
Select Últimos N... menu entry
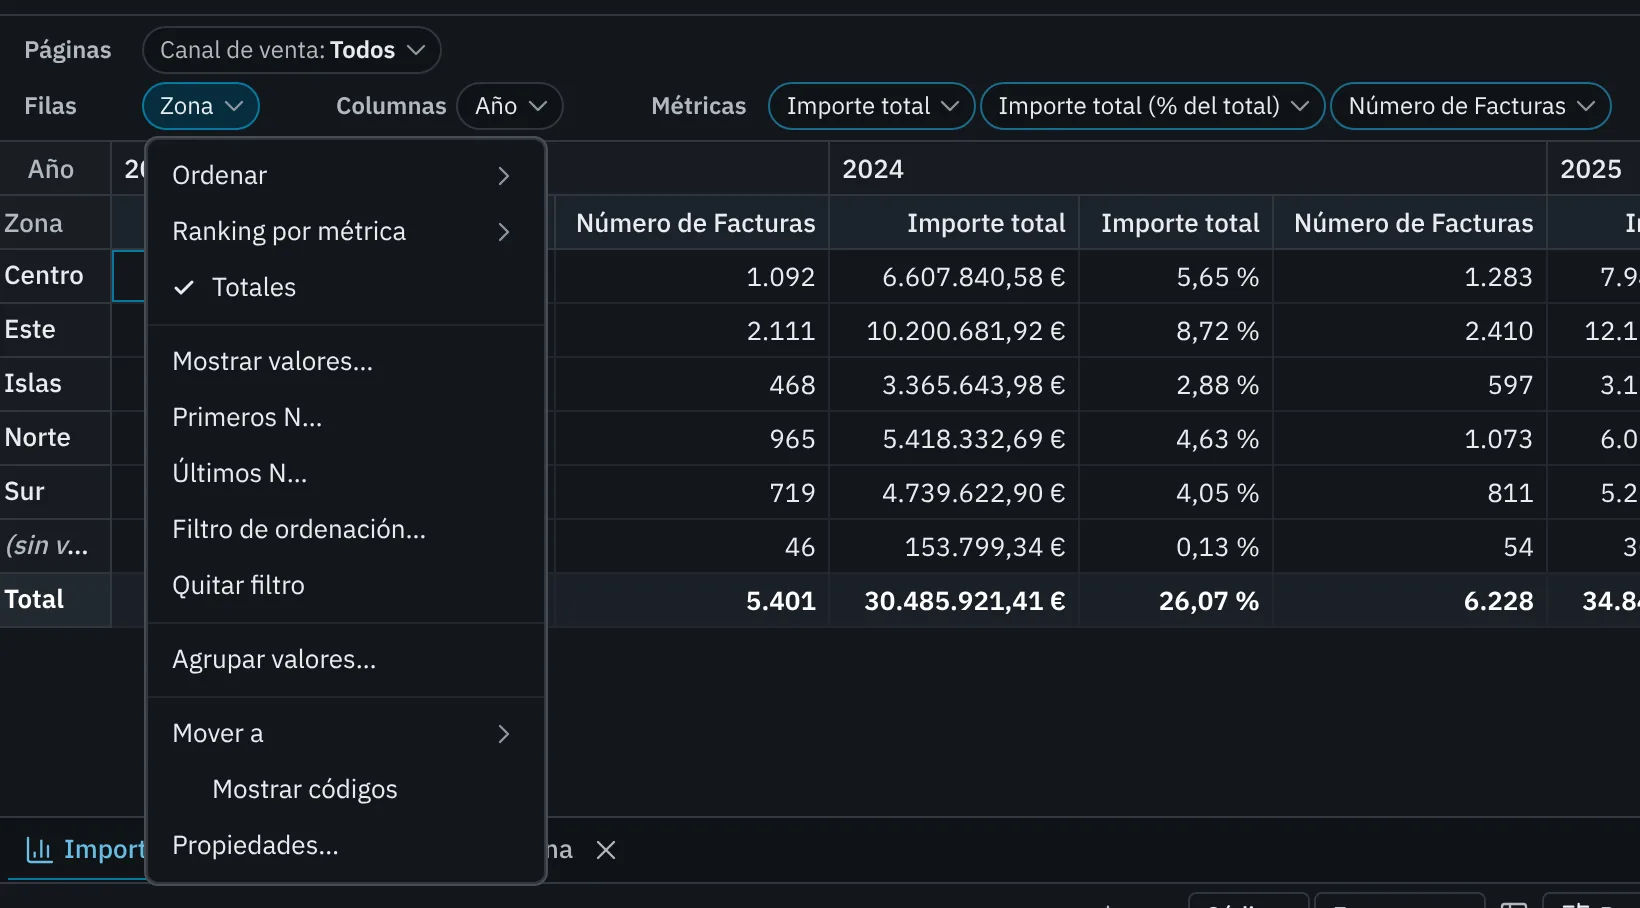tap(345, 474)
